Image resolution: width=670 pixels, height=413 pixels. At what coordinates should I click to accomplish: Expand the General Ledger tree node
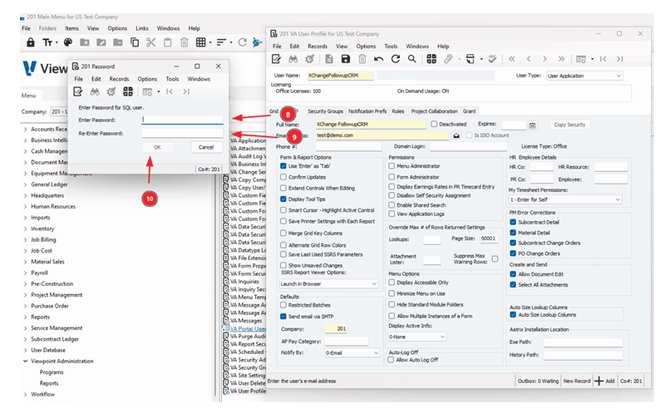tap(26, 185)
